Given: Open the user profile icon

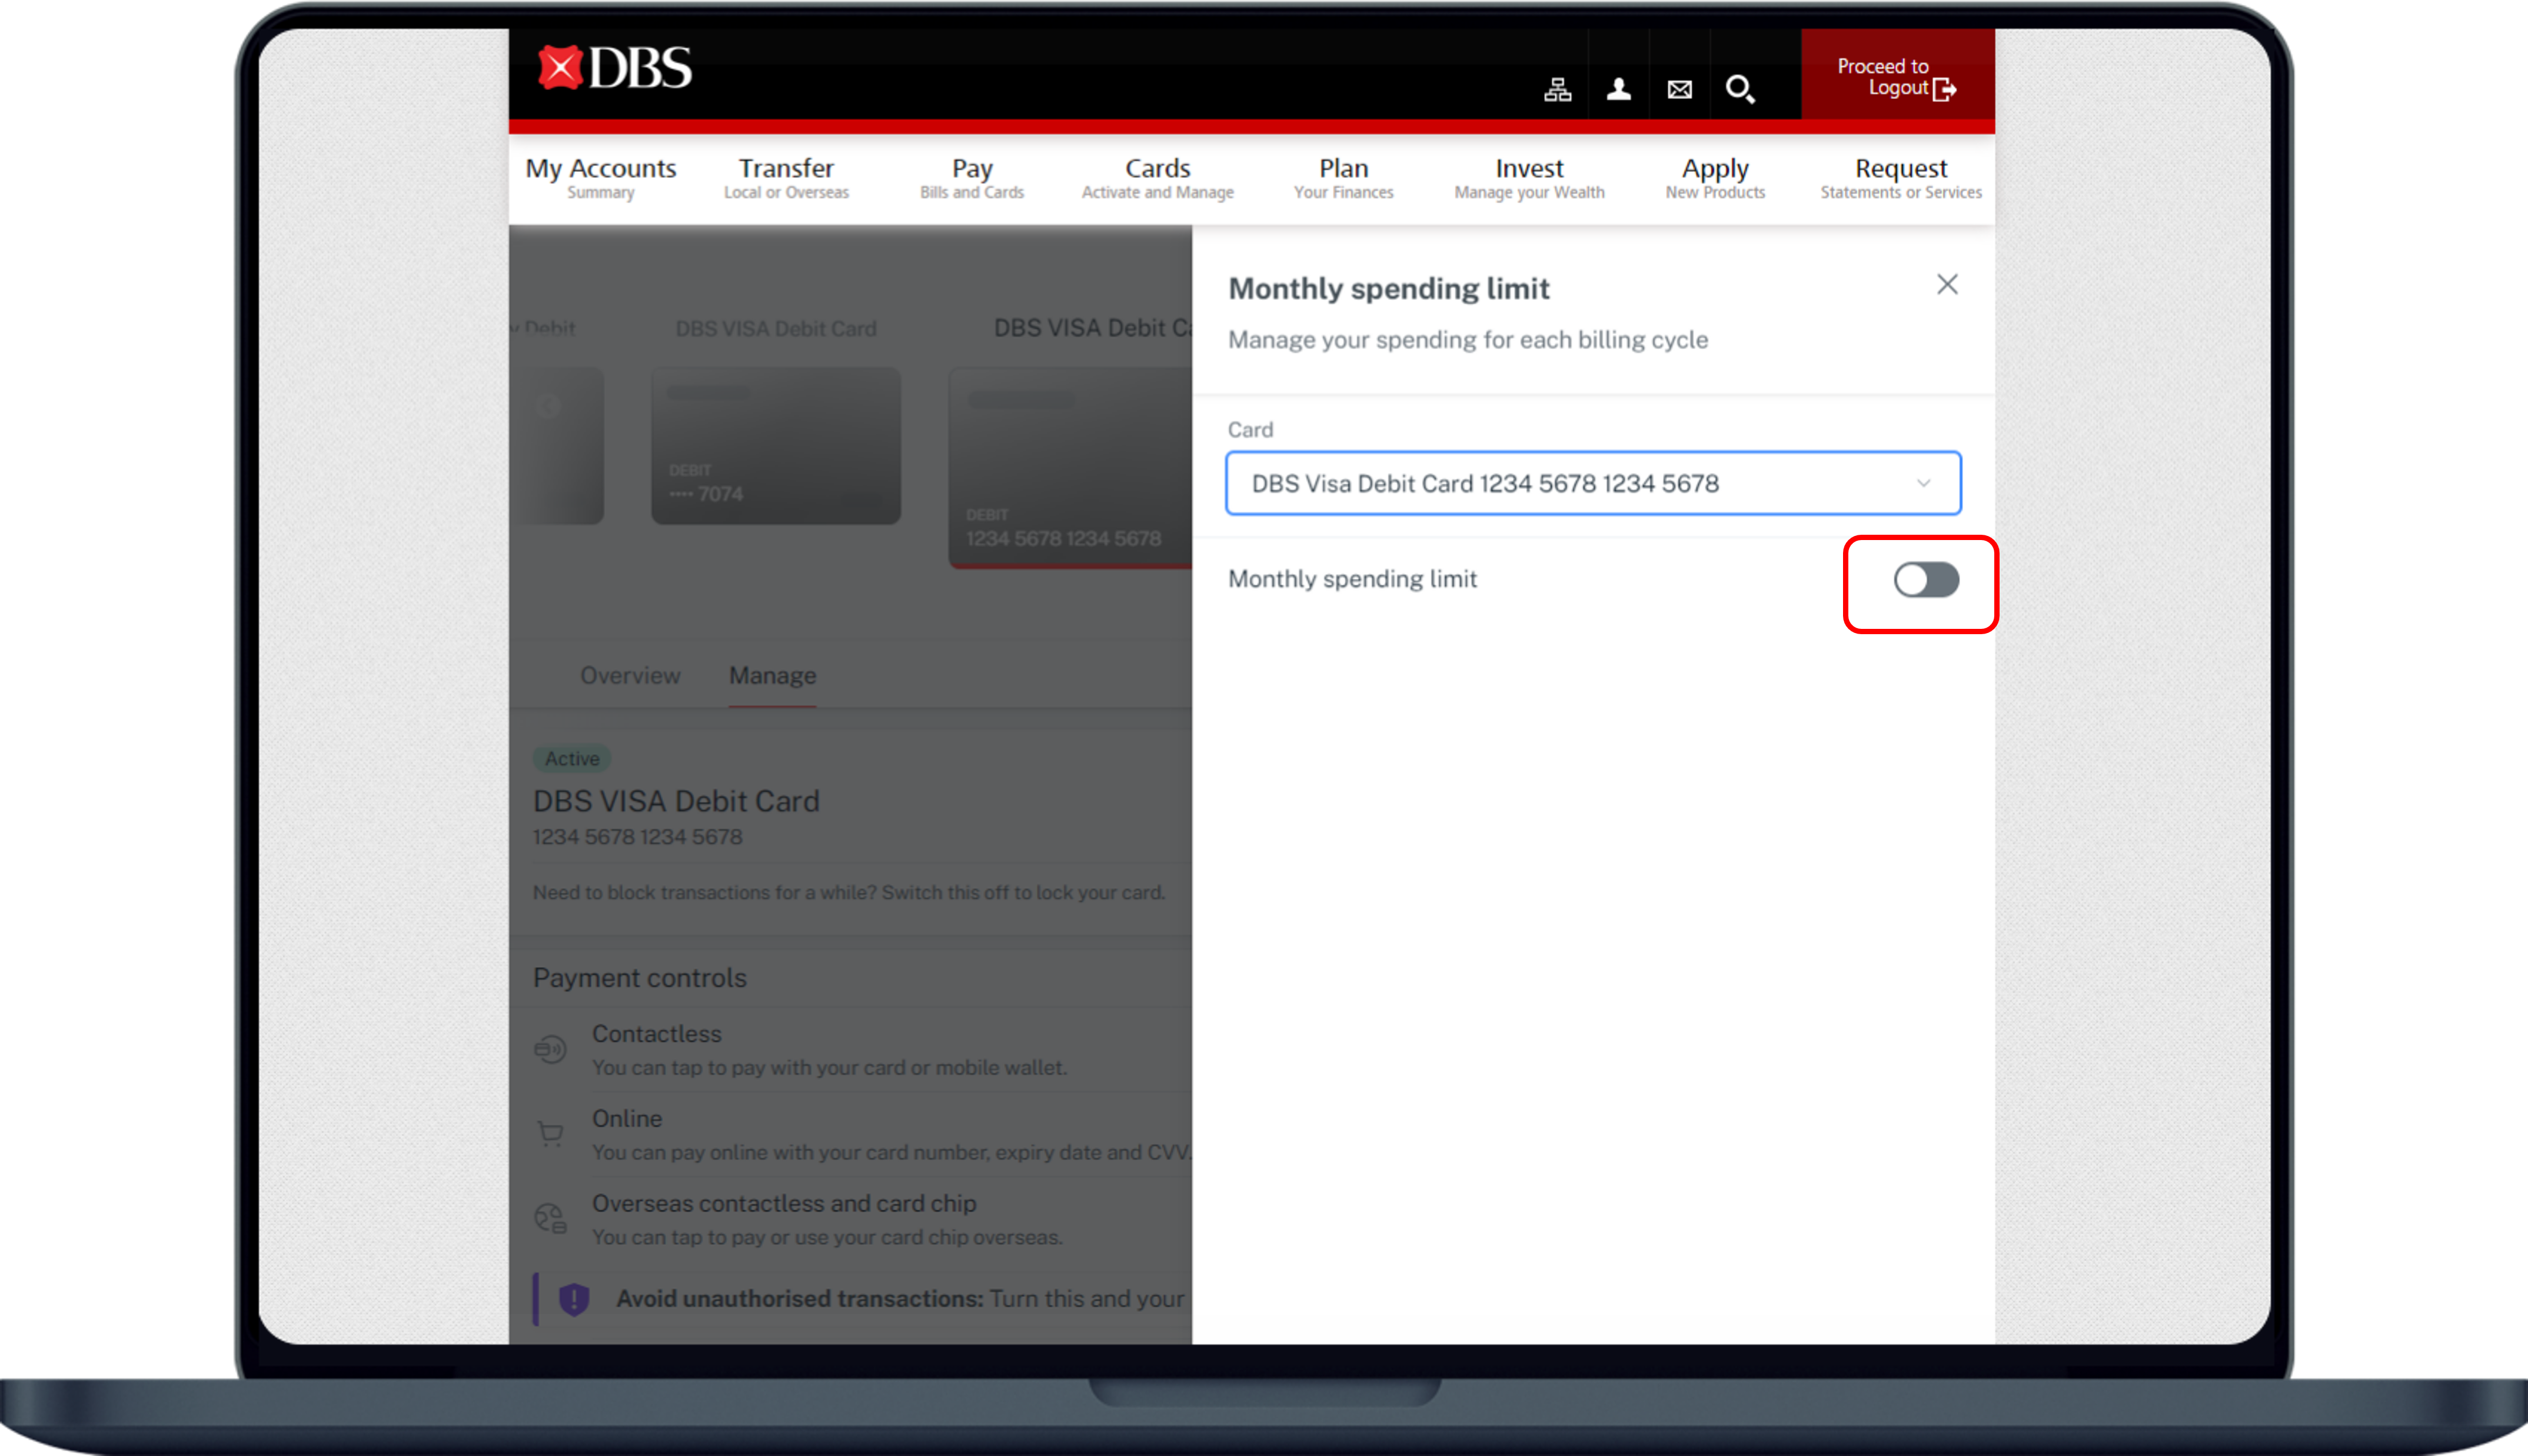Looking at the screenshot, I should [1618, 90].
